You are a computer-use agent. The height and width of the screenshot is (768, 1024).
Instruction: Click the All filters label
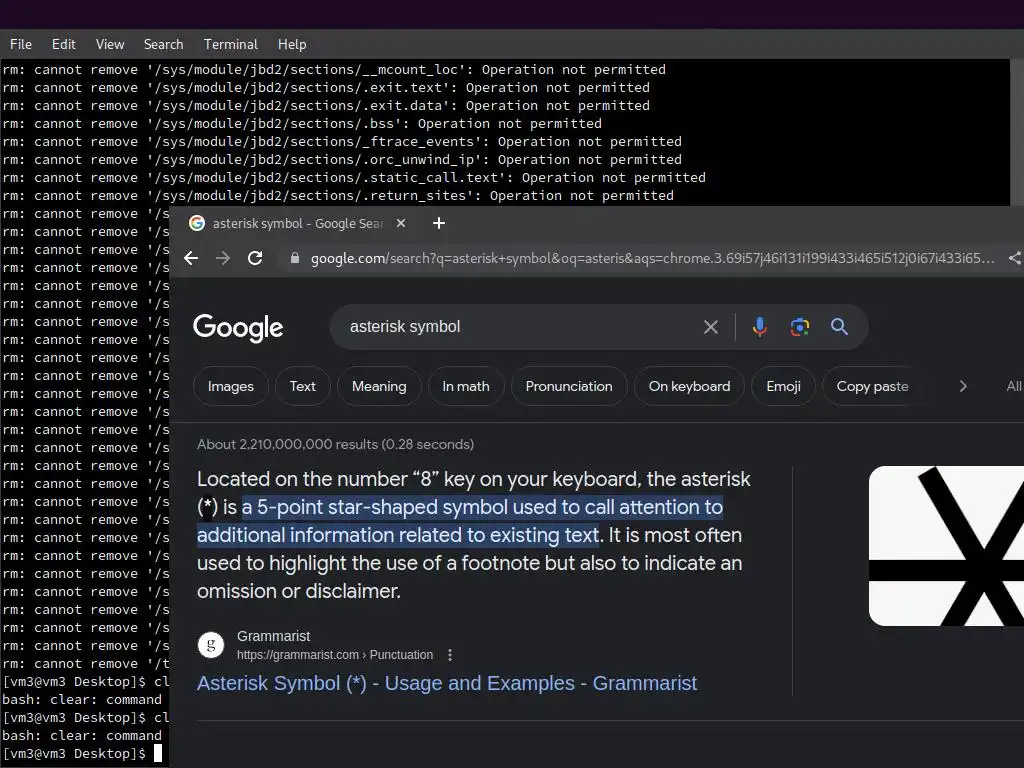coord(1014,387)
